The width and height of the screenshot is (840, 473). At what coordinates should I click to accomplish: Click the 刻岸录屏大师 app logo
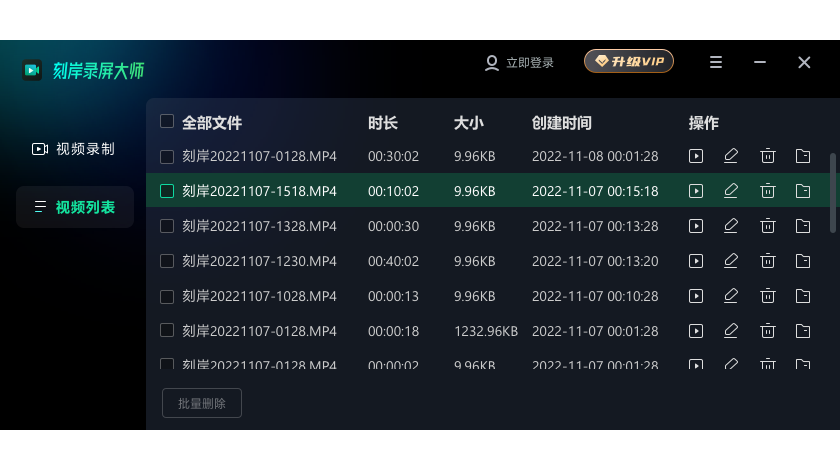(32, 70)
